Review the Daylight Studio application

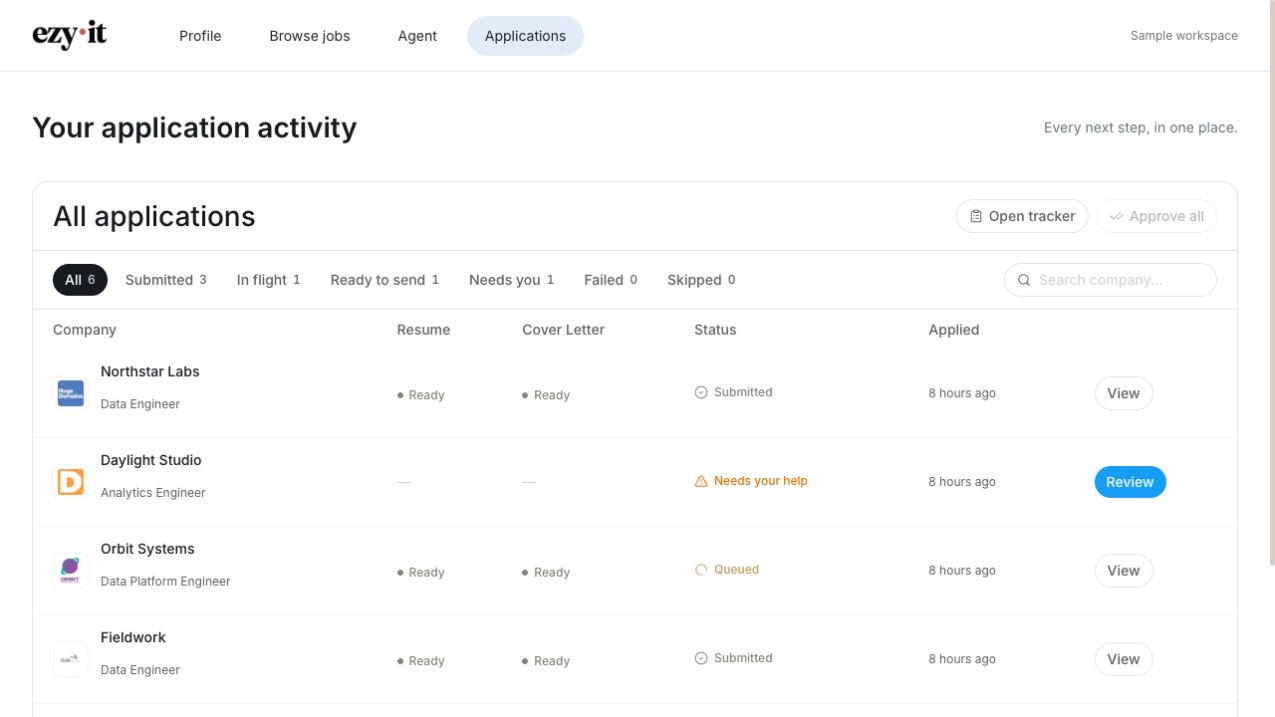pyautogui.click(x=1130, y=482)
